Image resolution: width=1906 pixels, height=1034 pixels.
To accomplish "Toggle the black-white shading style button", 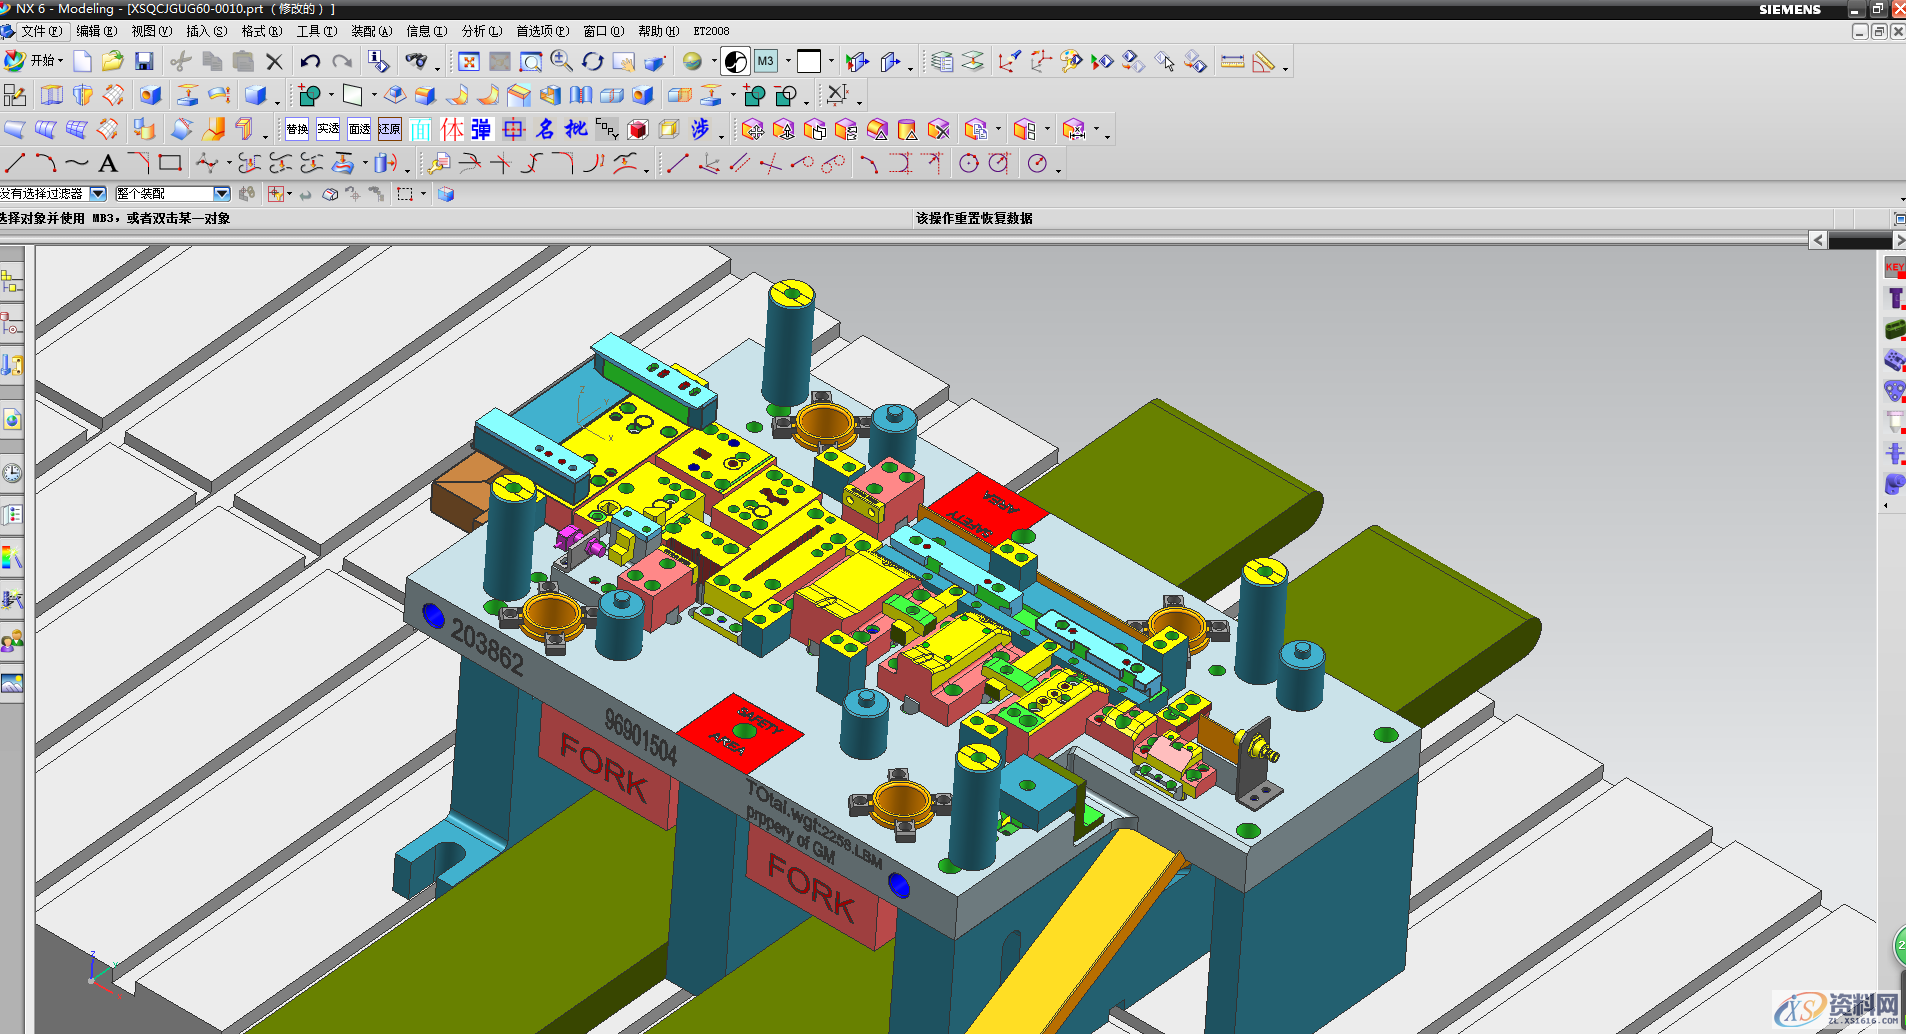I will 735,62.
